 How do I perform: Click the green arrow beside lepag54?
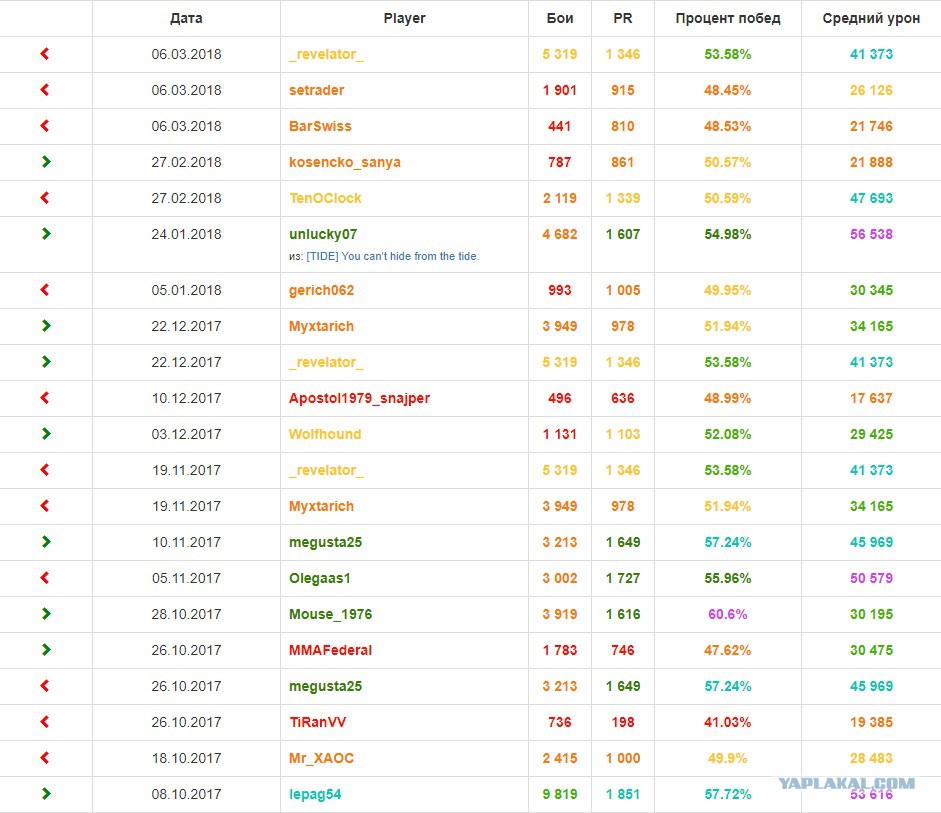[x=46, y=794]
